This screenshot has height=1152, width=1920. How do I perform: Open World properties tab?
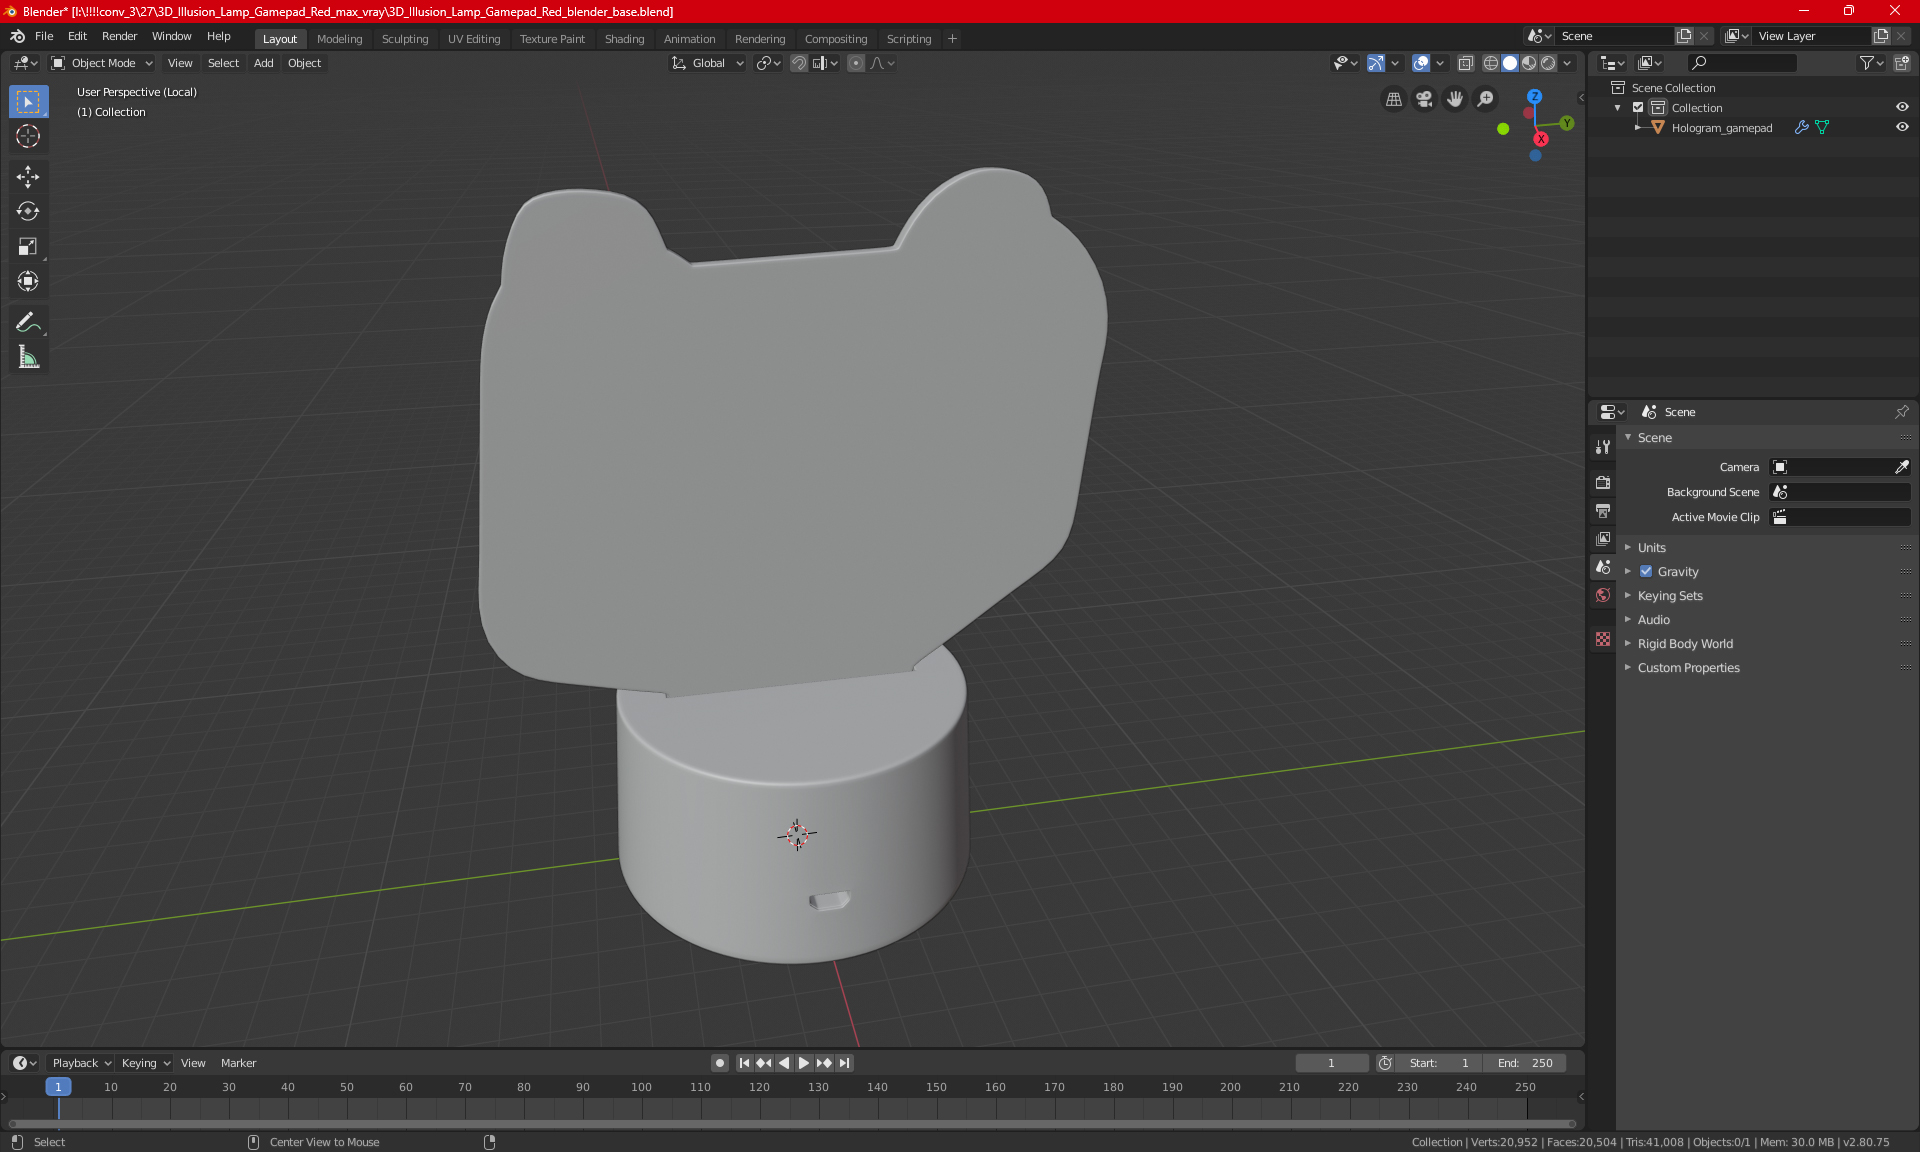(x=1603, y=595)
